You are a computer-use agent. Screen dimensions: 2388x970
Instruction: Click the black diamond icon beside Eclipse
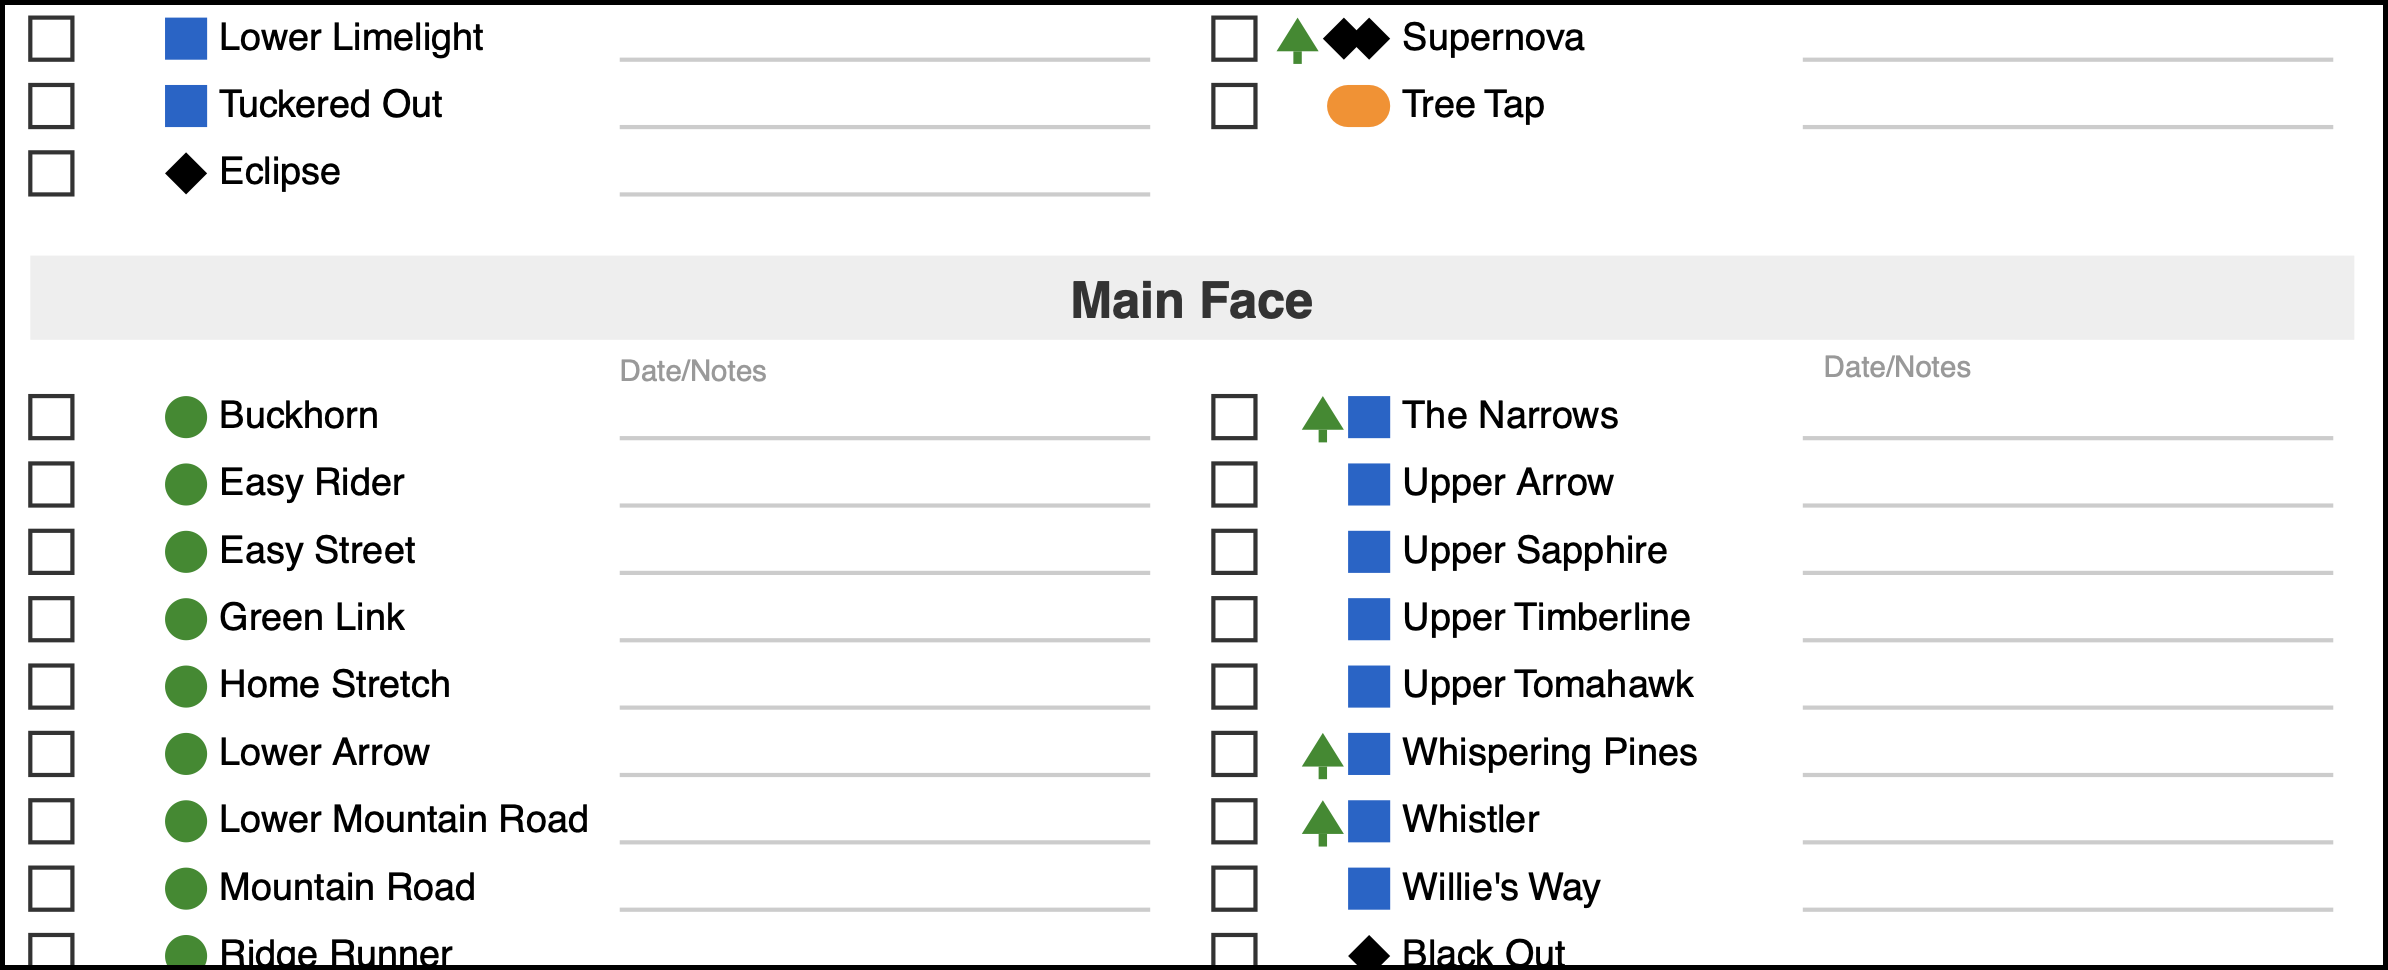[x=186, y=173]
